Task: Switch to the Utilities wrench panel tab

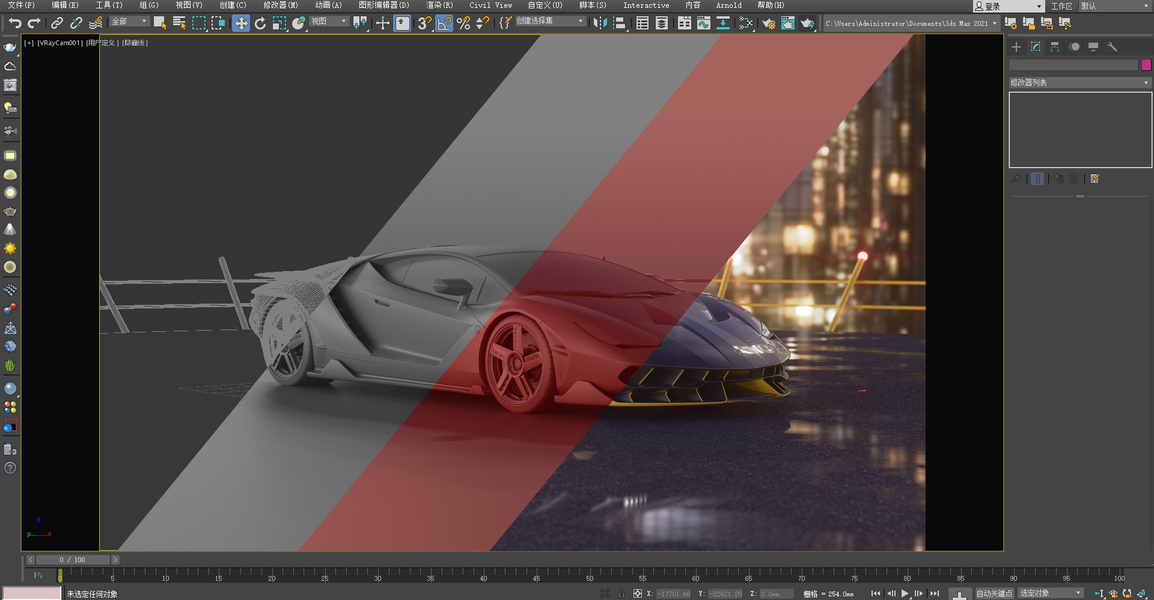Action: click(x=1112, y=46)
